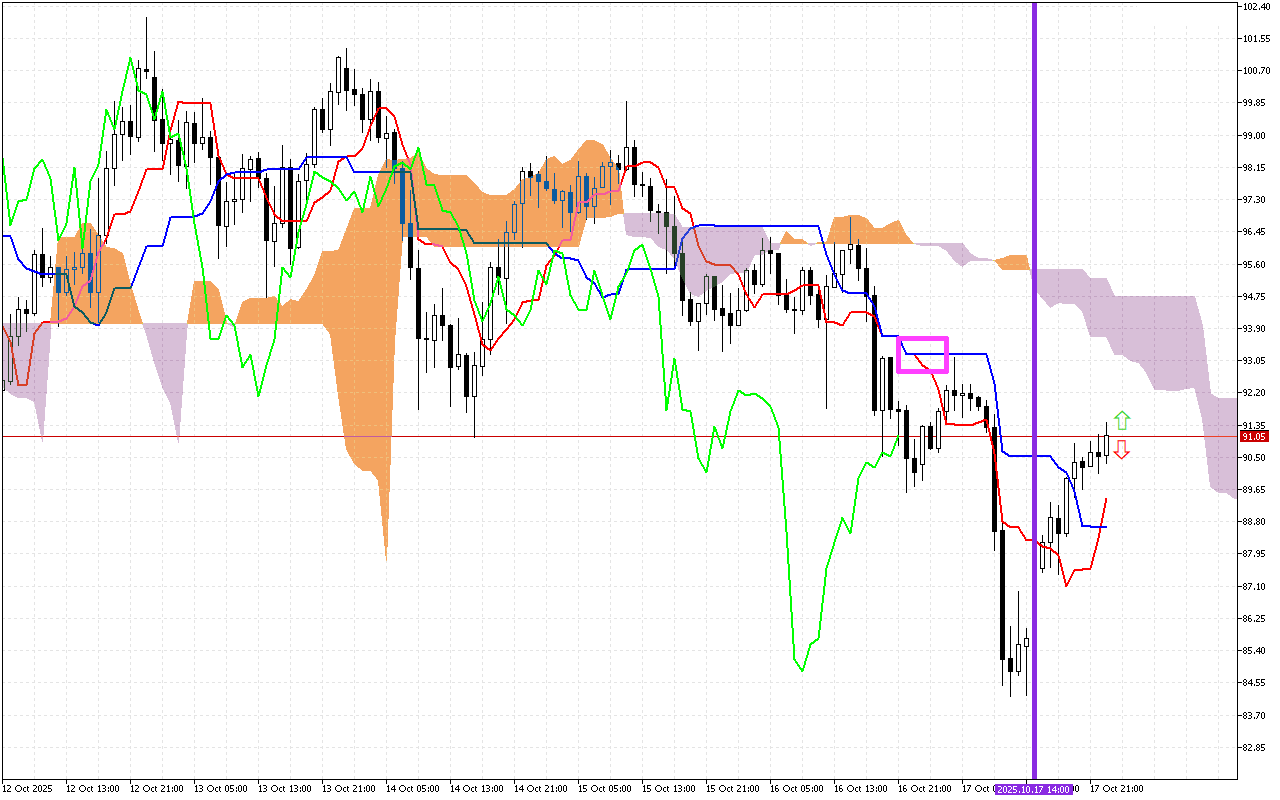
Task: Click the 99.85 price axis label
Action: tap(1256, 103)
